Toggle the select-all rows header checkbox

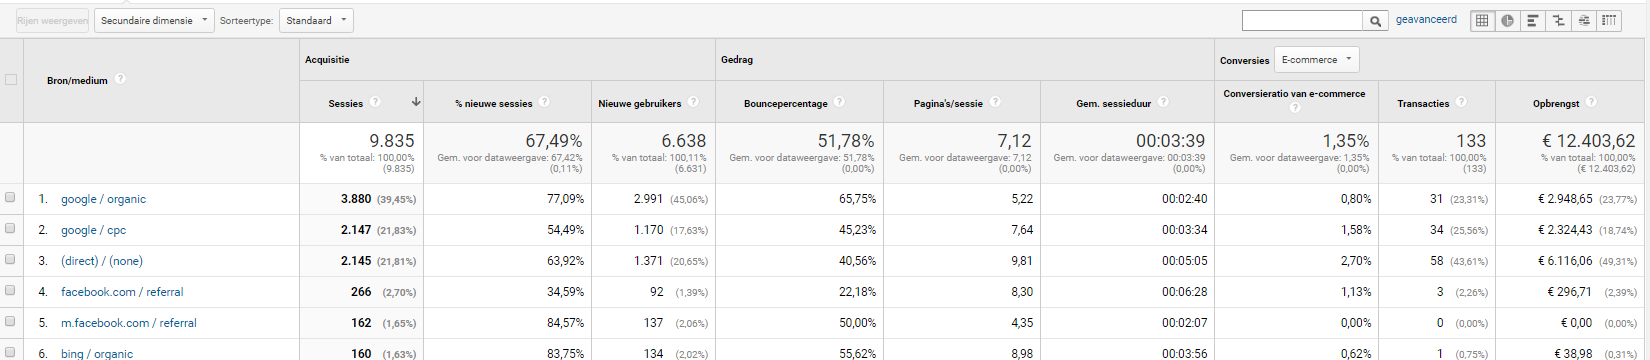click(11, 80)
